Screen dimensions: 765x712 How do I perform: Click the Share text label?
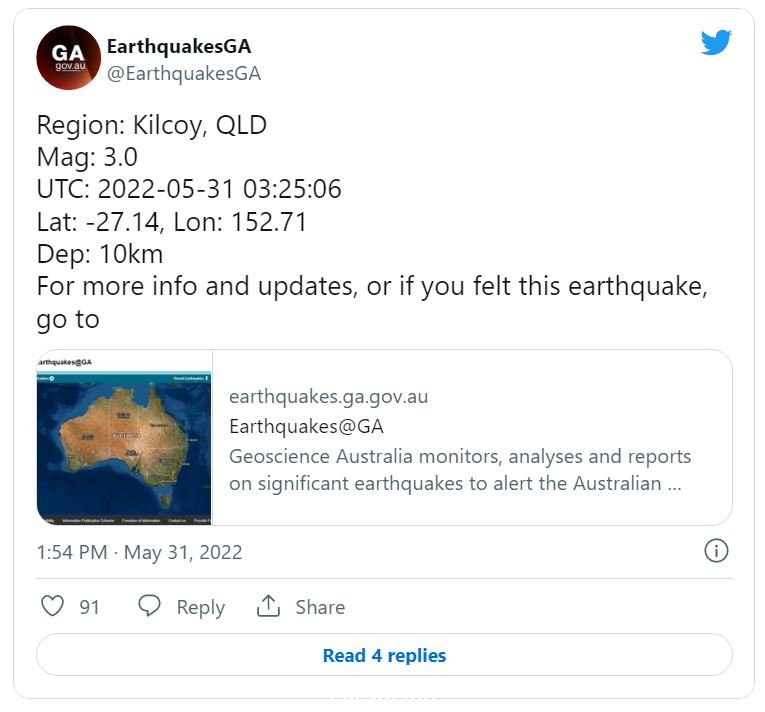pos(320,607)
